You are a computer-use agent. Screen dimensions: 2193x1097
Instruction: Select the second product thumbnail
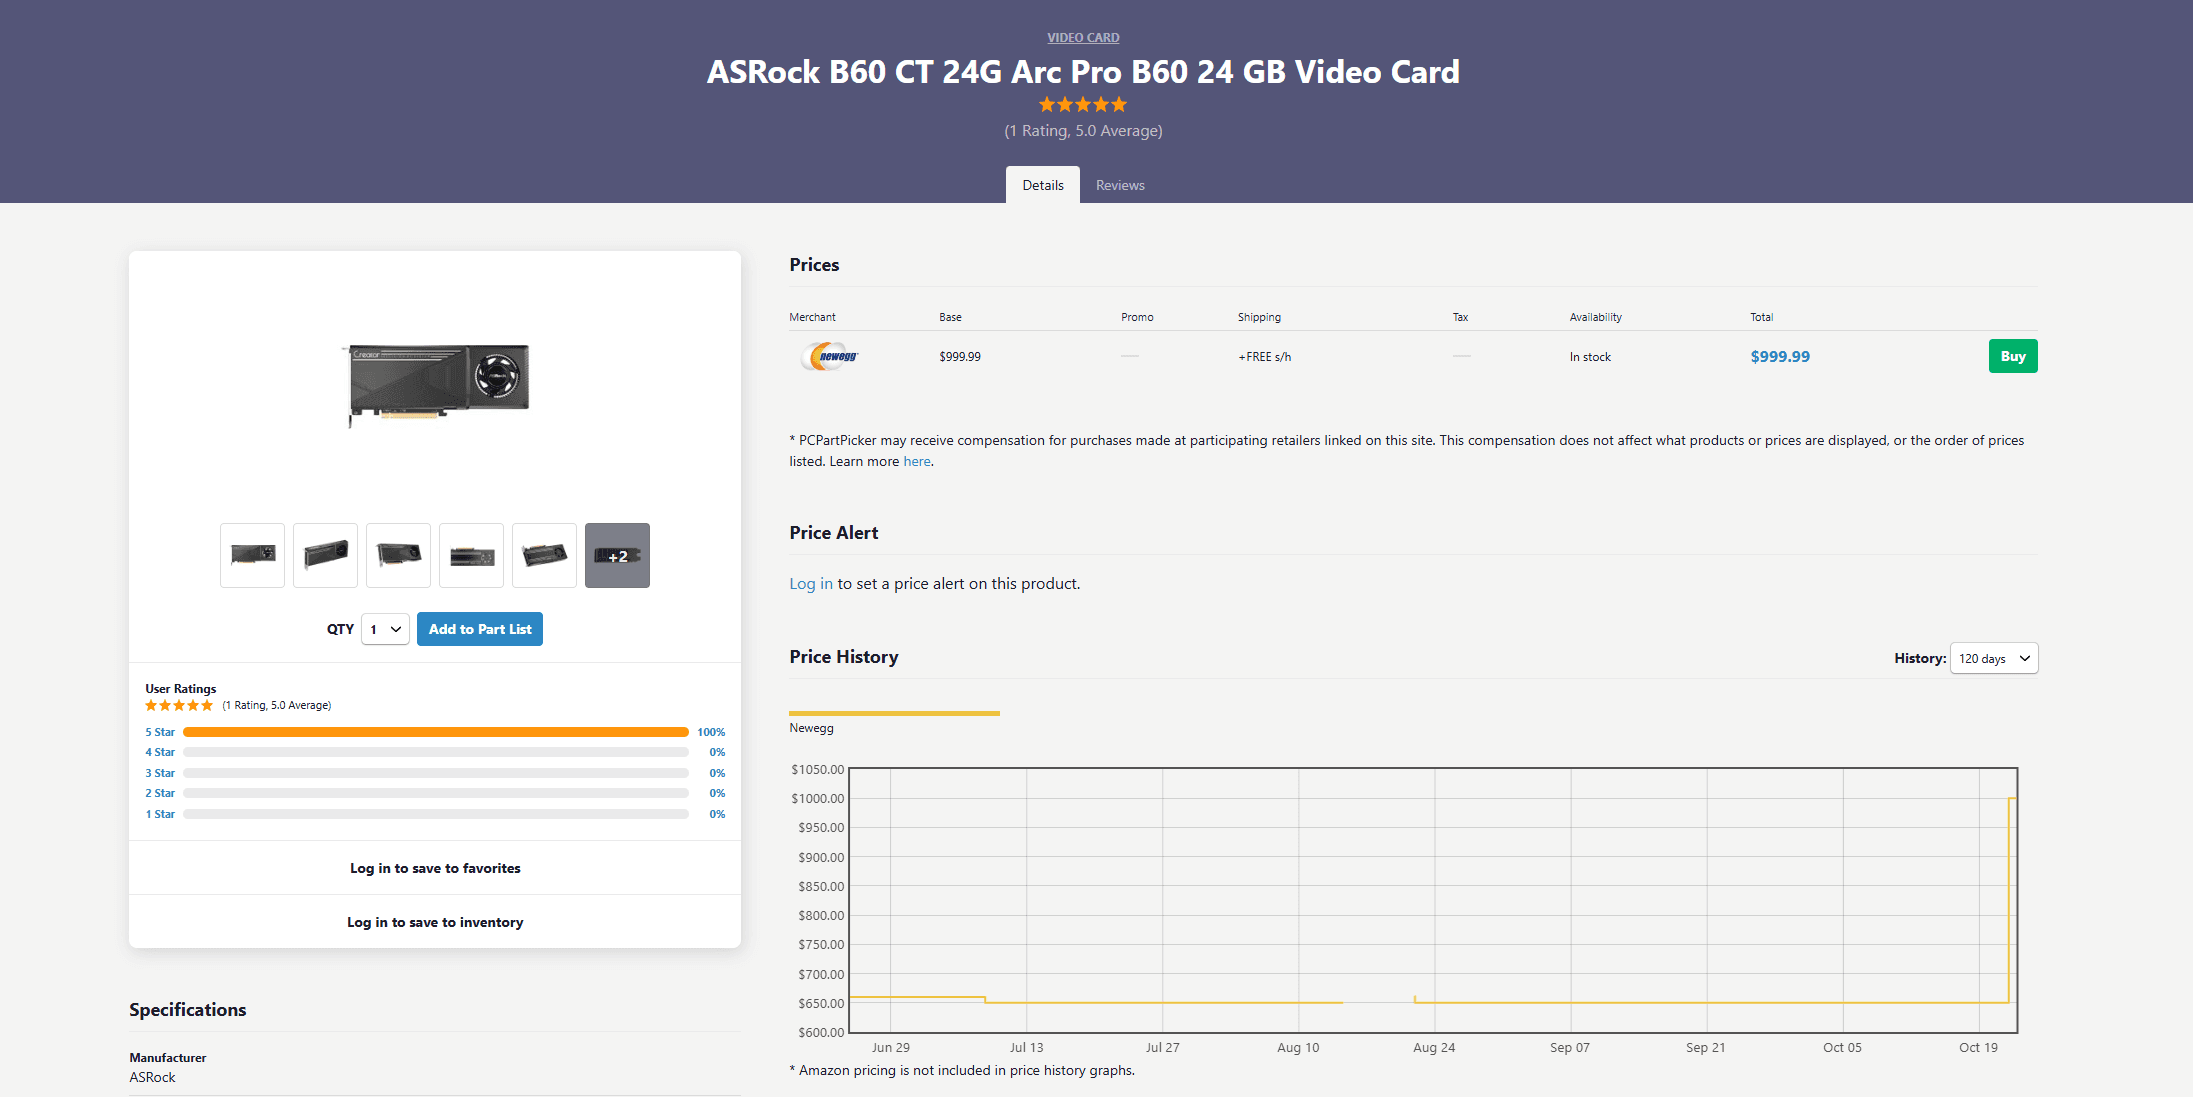tap(325, 555)
